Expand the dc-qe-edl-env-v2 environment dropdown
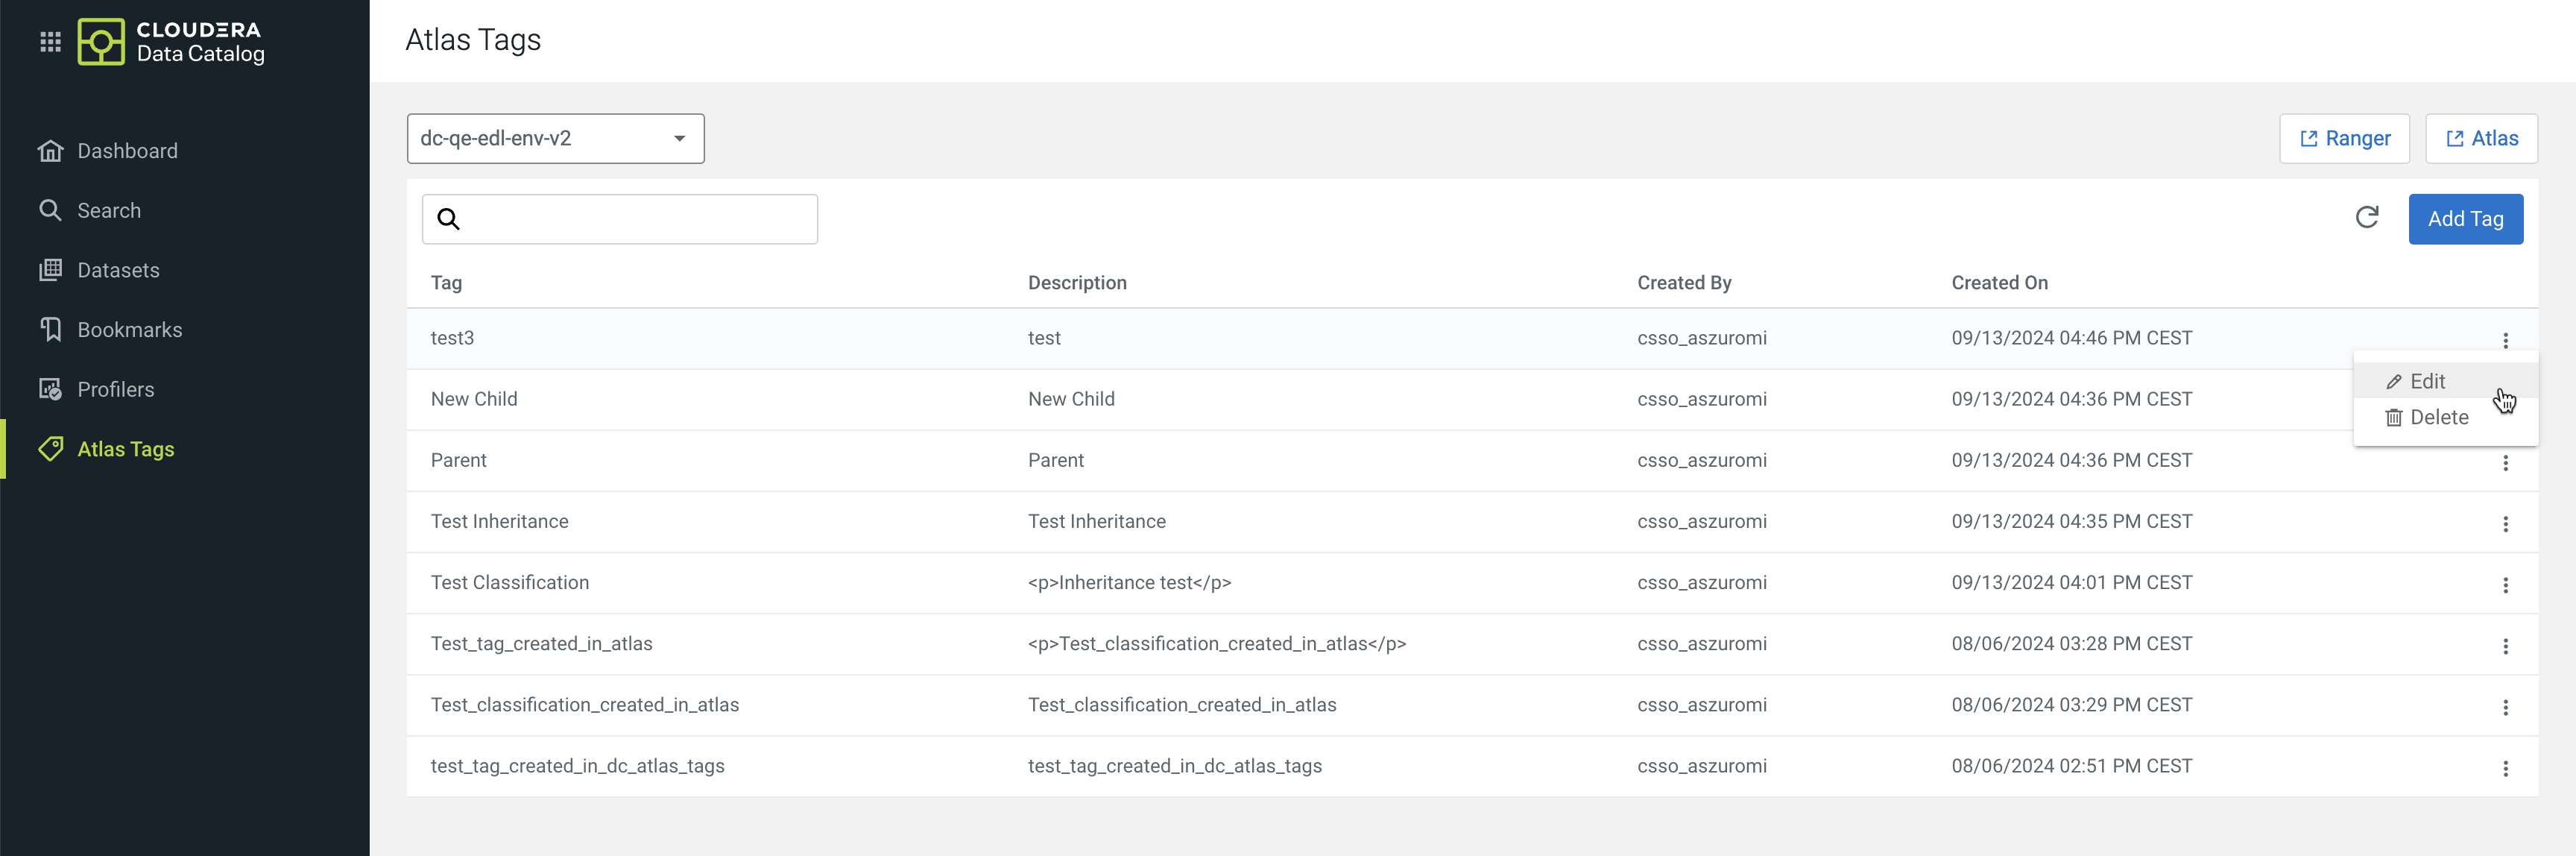This screenshot has width=2576, height=856. pyautogui.click(x=555, y=139)
